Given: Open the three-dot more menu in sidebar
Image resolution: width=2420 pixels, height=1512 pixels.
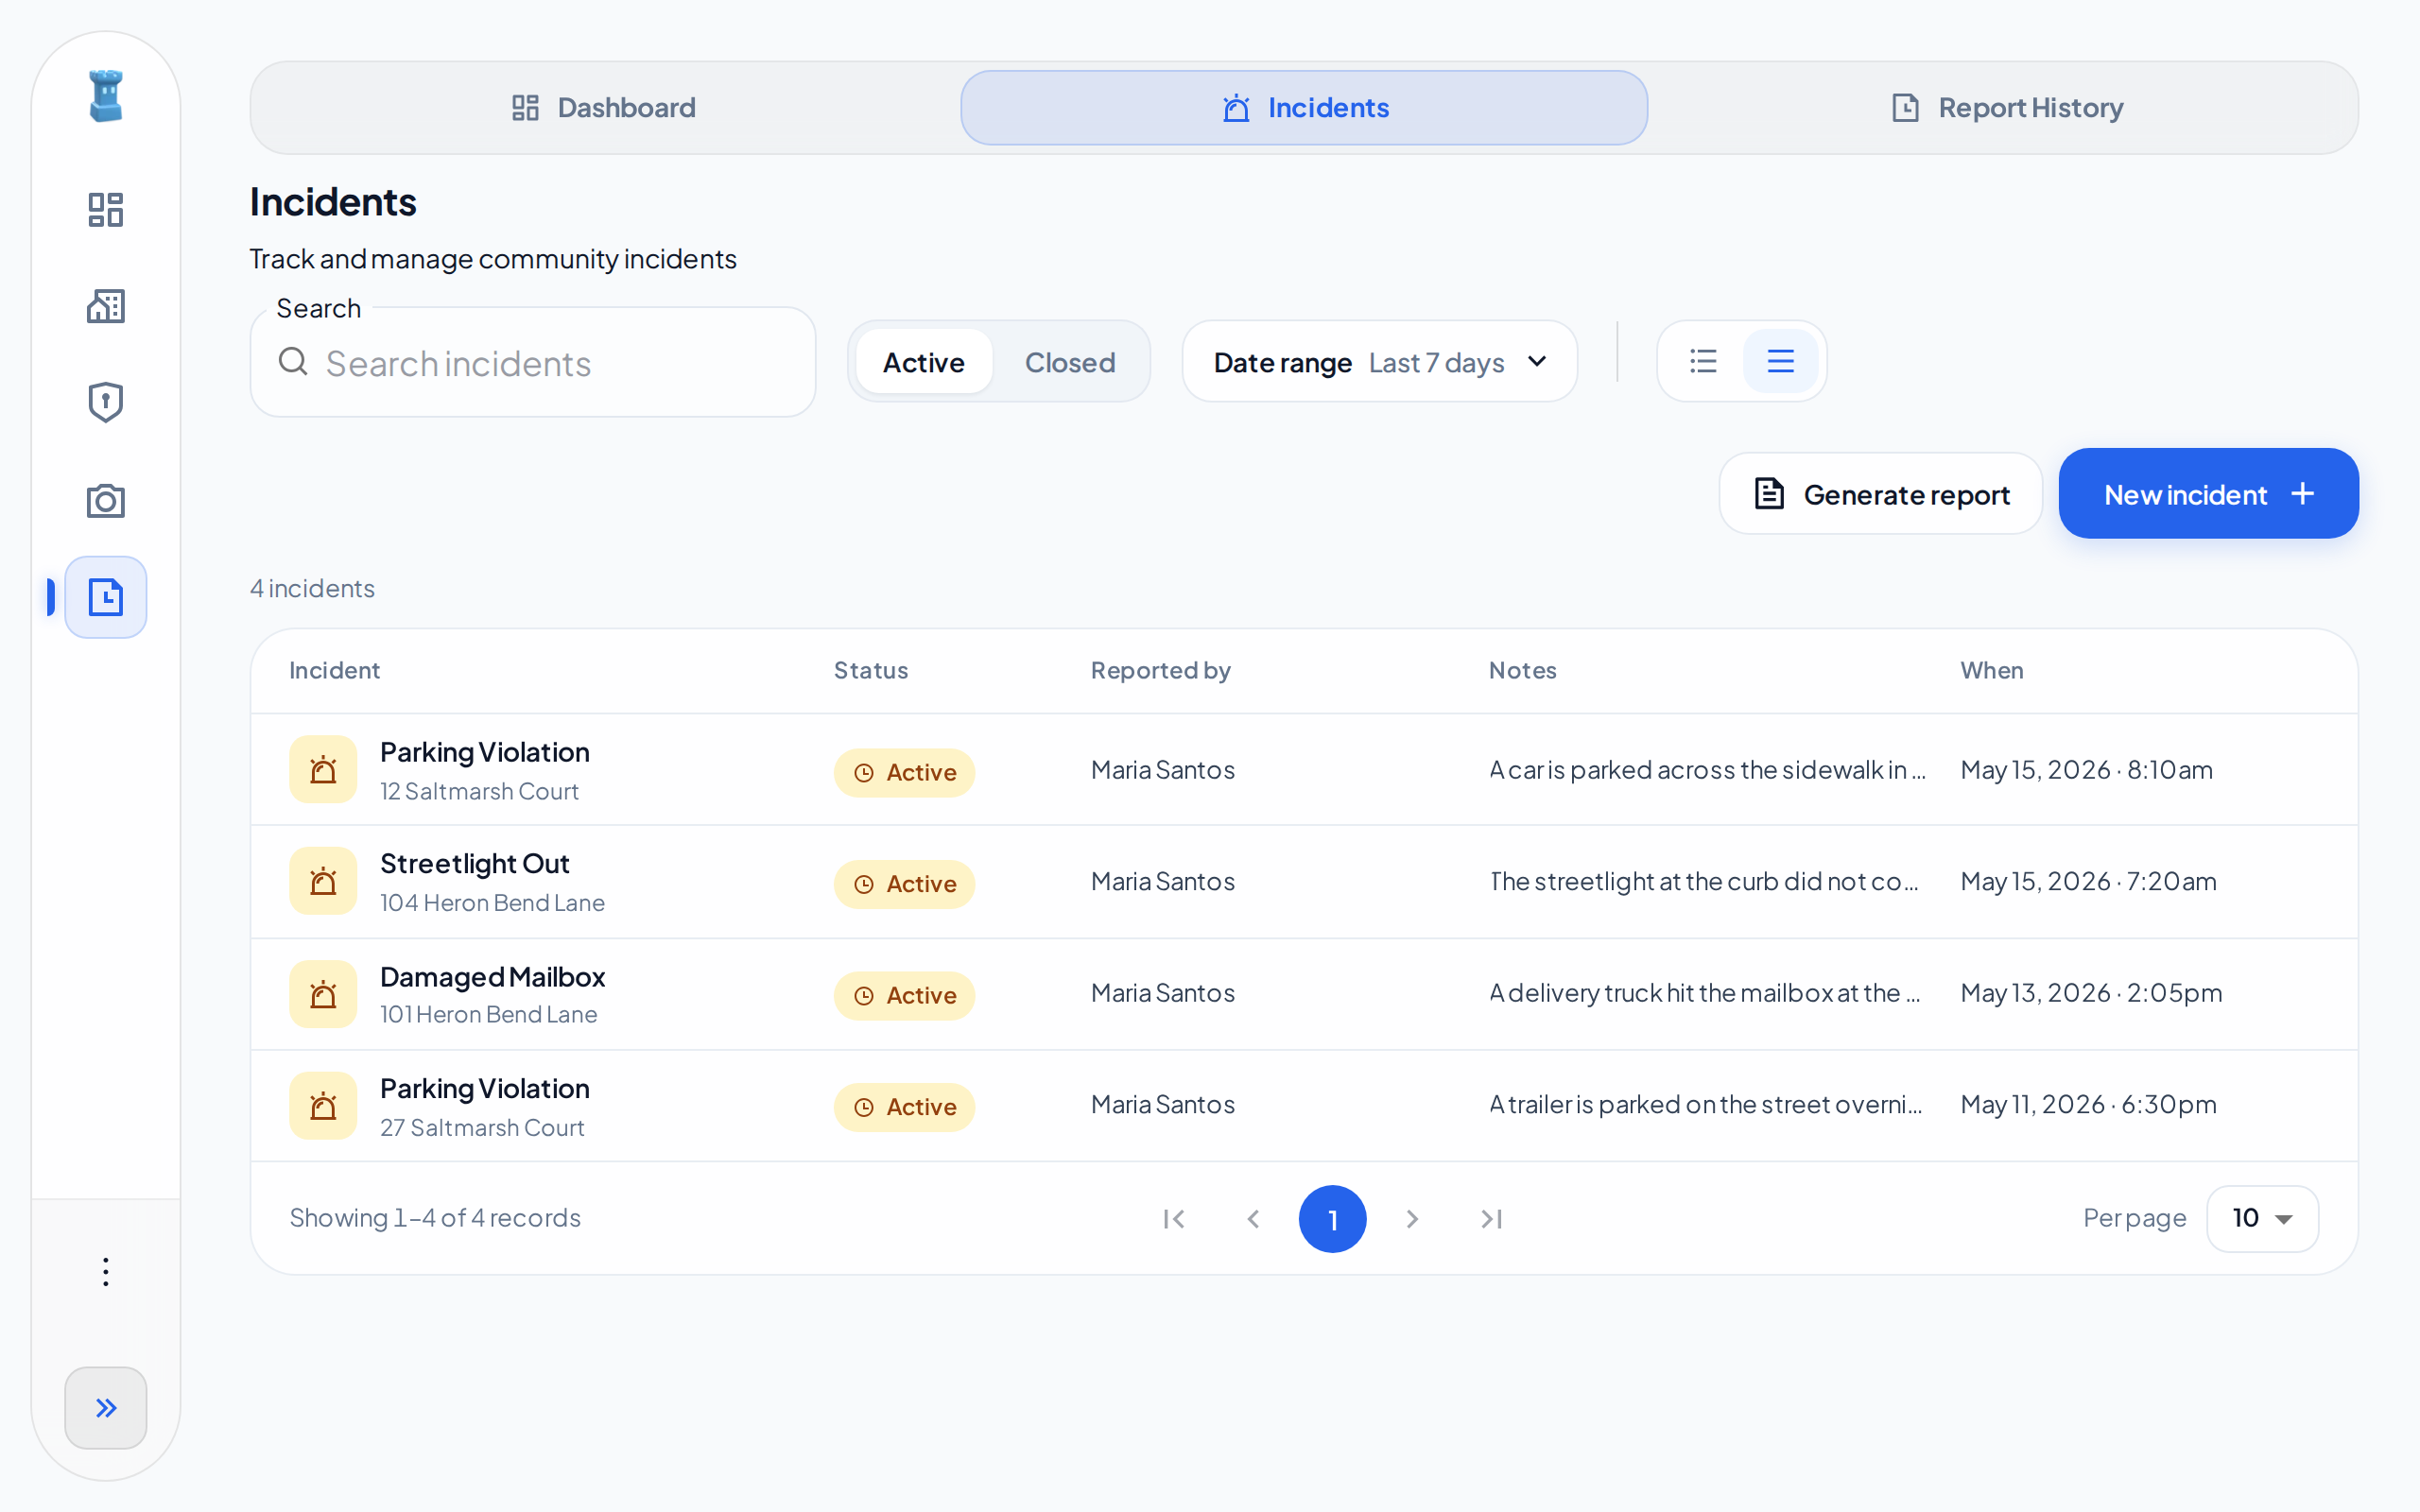Looking at the screenshot, I should tap(105, 1271).
